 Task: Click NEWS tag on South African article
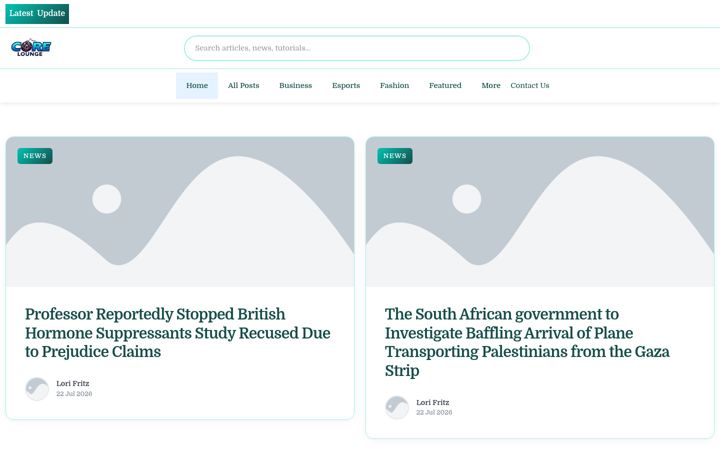[395, 156]
